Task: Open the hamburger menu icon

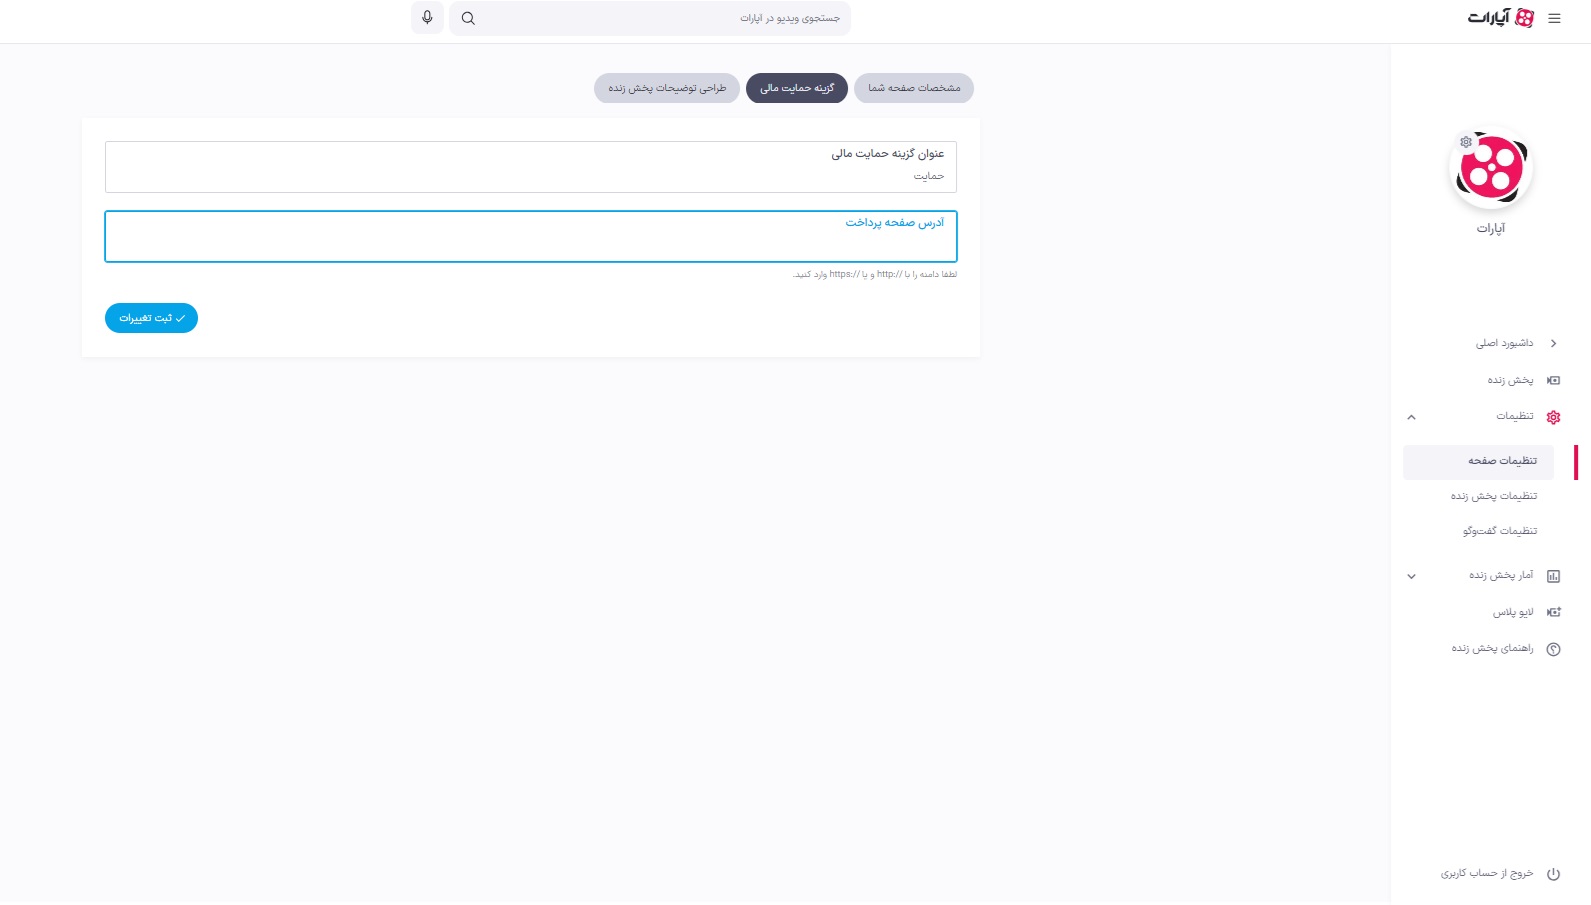Action: click(x=1554, y=18)
